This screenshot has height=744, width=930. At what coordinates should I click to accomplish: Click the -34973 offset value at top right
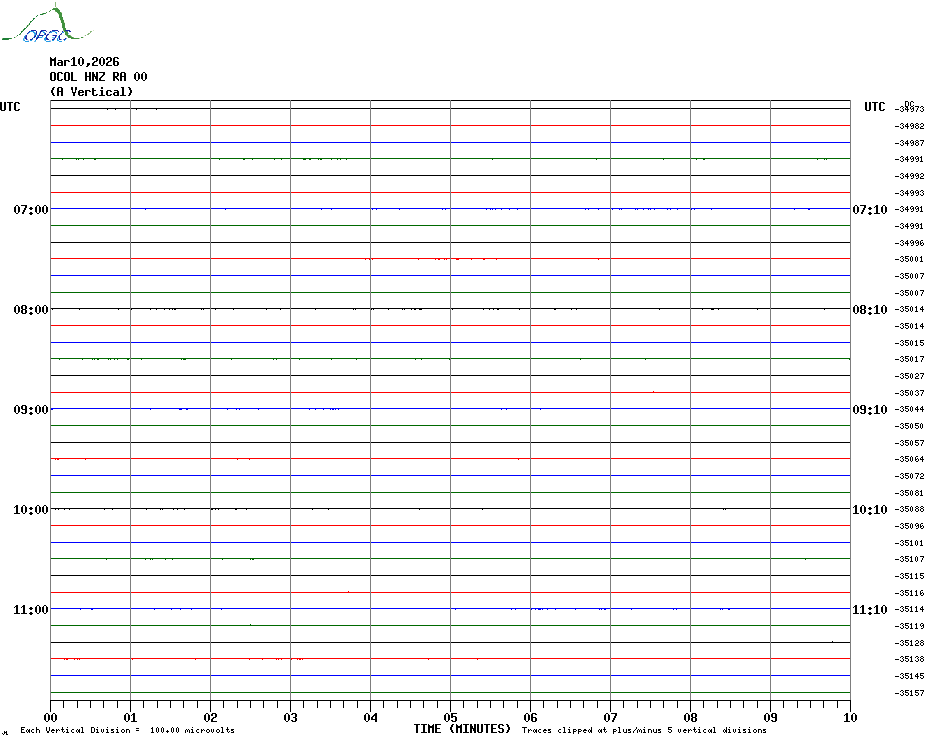[x=910, y=109]
